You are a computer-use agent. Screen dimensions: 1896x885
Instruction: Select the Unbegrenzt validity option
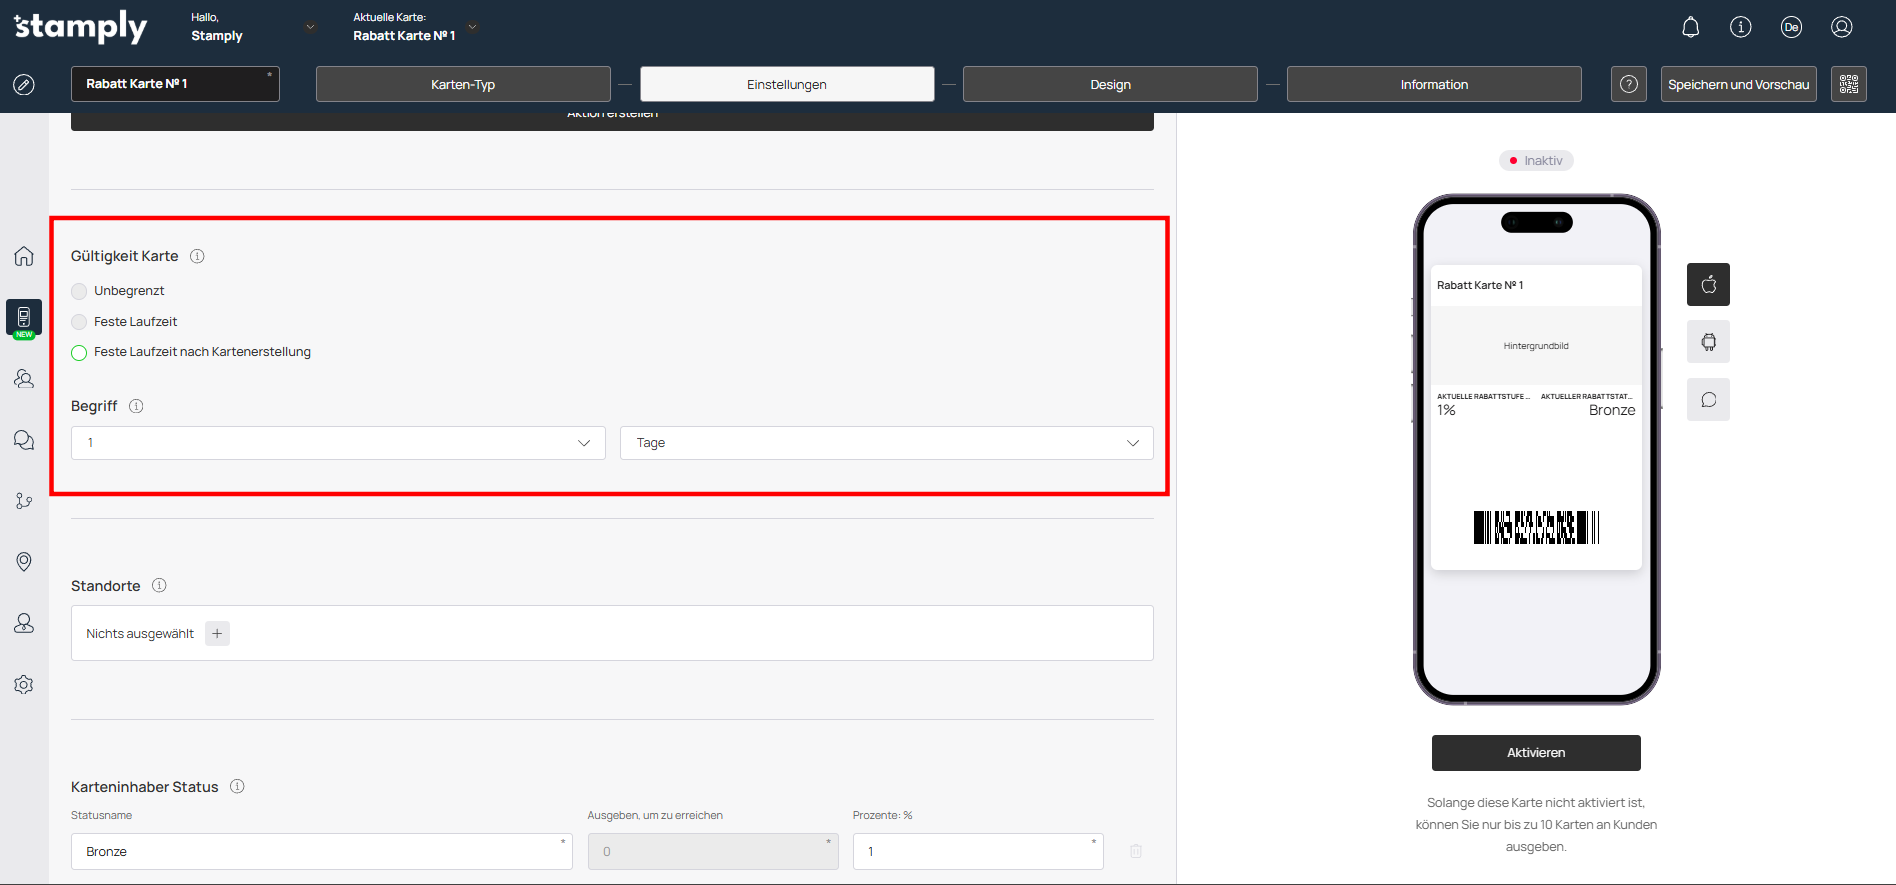pyautogui.click(x=79, y=291)
